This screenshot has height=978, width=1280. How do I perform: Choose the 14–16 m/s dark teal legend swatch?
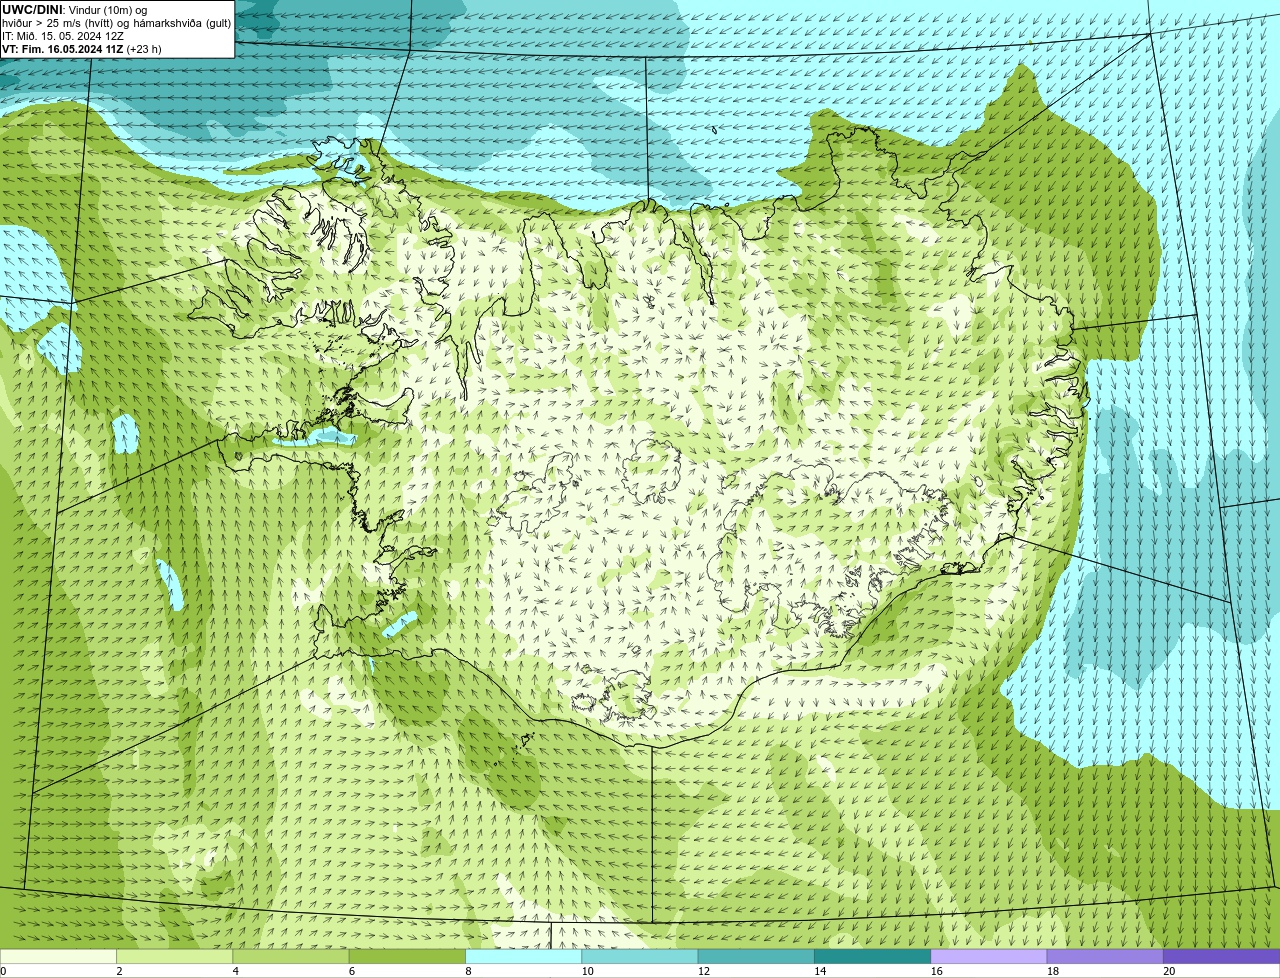point(872,957)
